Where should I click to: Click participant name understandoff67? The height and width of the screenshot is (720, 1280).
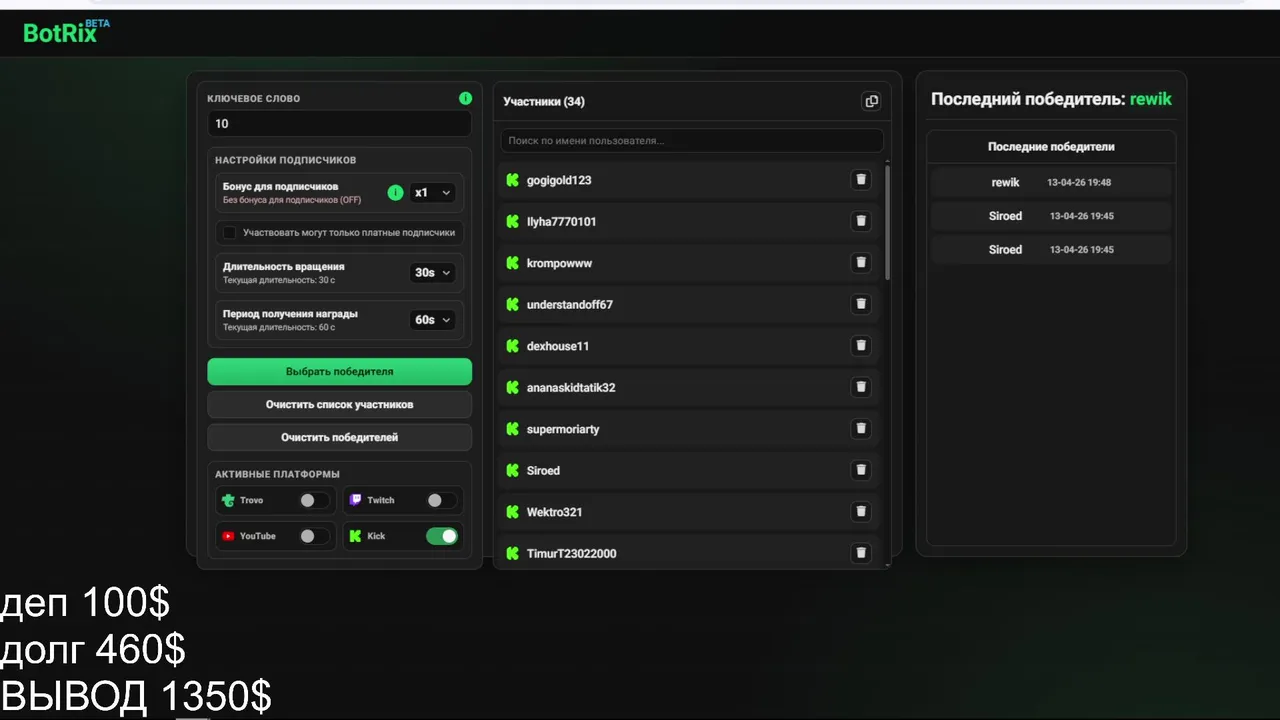[570, 304]
